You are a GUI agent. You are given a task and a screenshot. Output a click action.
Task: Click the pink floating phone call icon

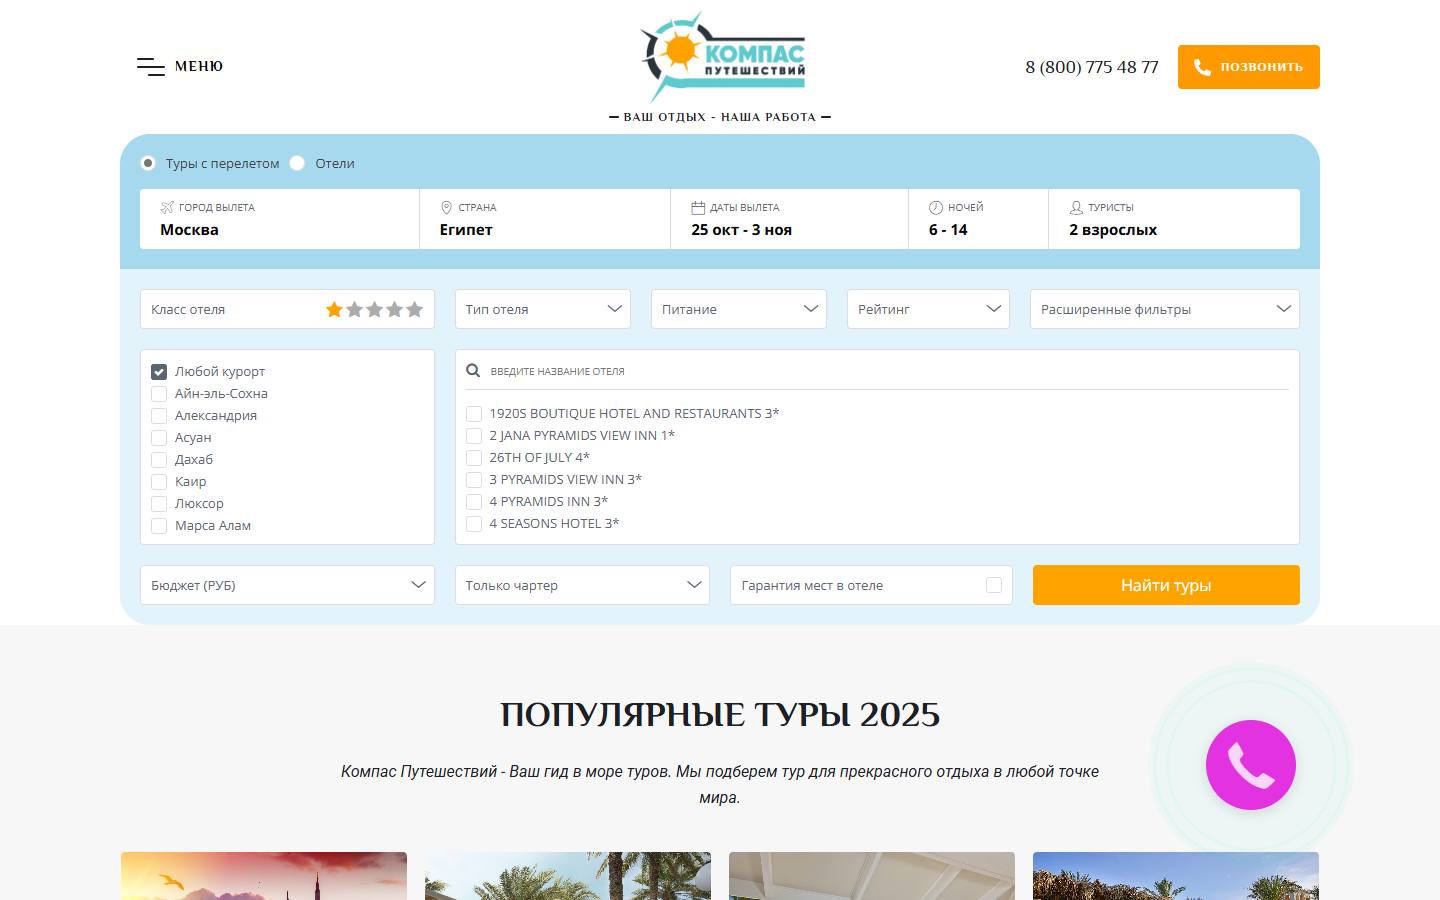pos(1251,765)
